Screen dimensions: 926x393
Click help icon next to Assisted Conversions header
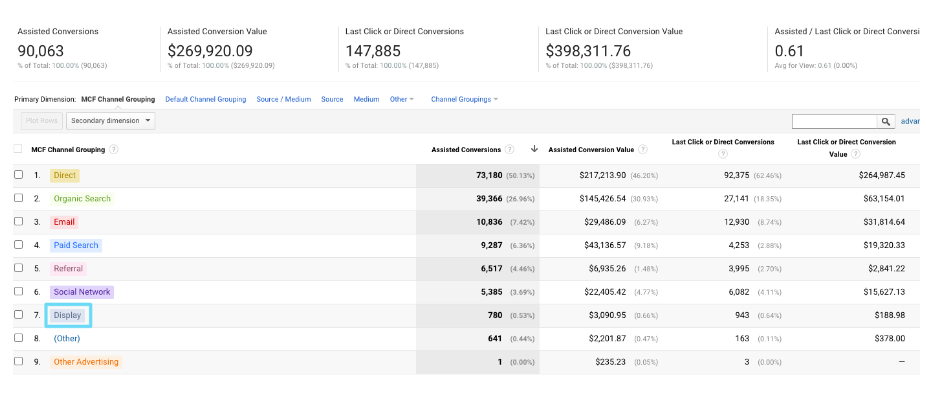click(510, 150)
